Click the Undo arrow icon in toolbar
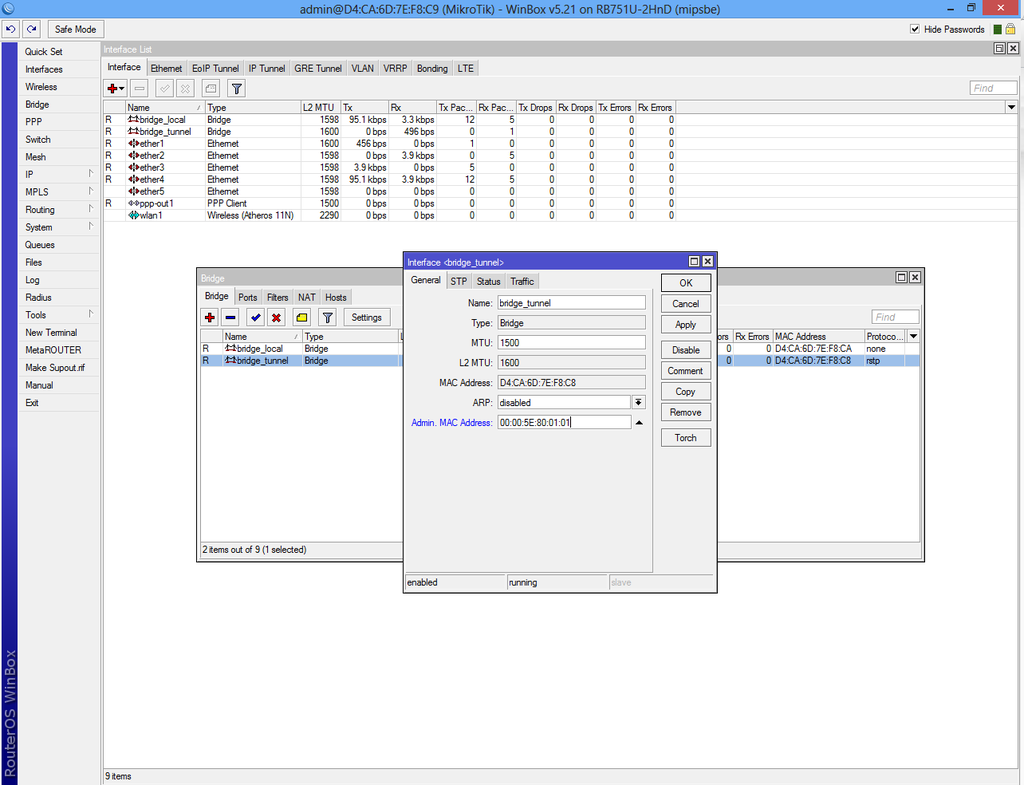This screenshot has width=1024, height=785. pos(12,29)
